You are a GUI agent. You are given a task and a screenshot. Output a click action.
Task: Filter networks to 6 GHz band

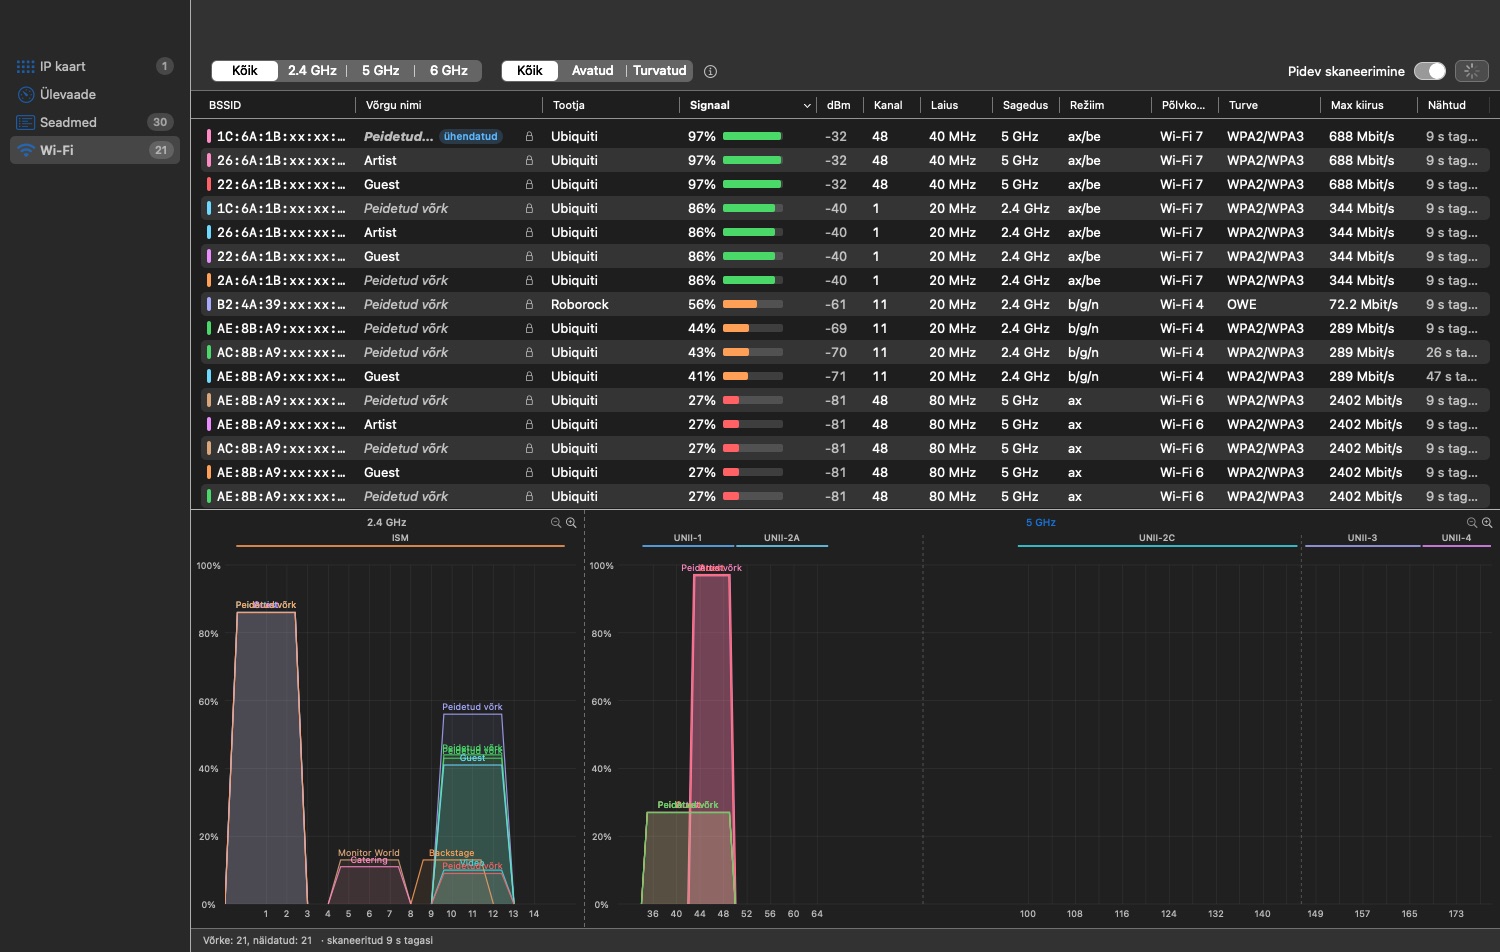pyautogui.click(x=448, y=71)
